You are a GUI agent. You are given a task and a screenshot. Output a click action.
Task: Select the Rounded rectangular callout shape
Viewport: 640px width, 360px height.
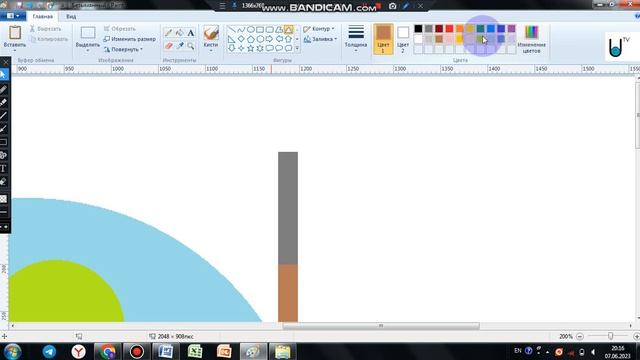click(x=269, y=48)
